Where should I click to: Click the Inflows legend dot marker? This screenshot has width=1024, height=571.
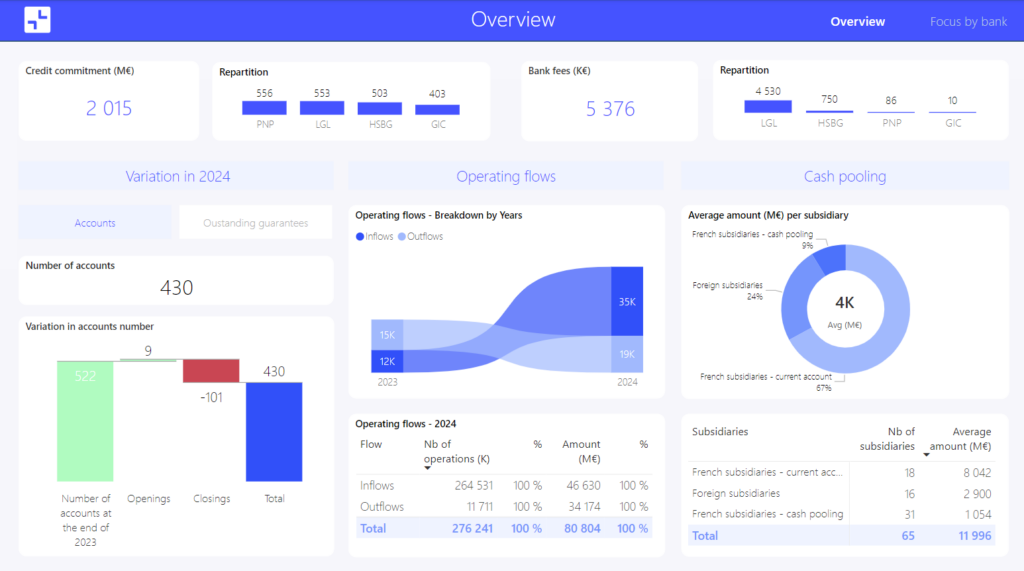tap(360, 237)
